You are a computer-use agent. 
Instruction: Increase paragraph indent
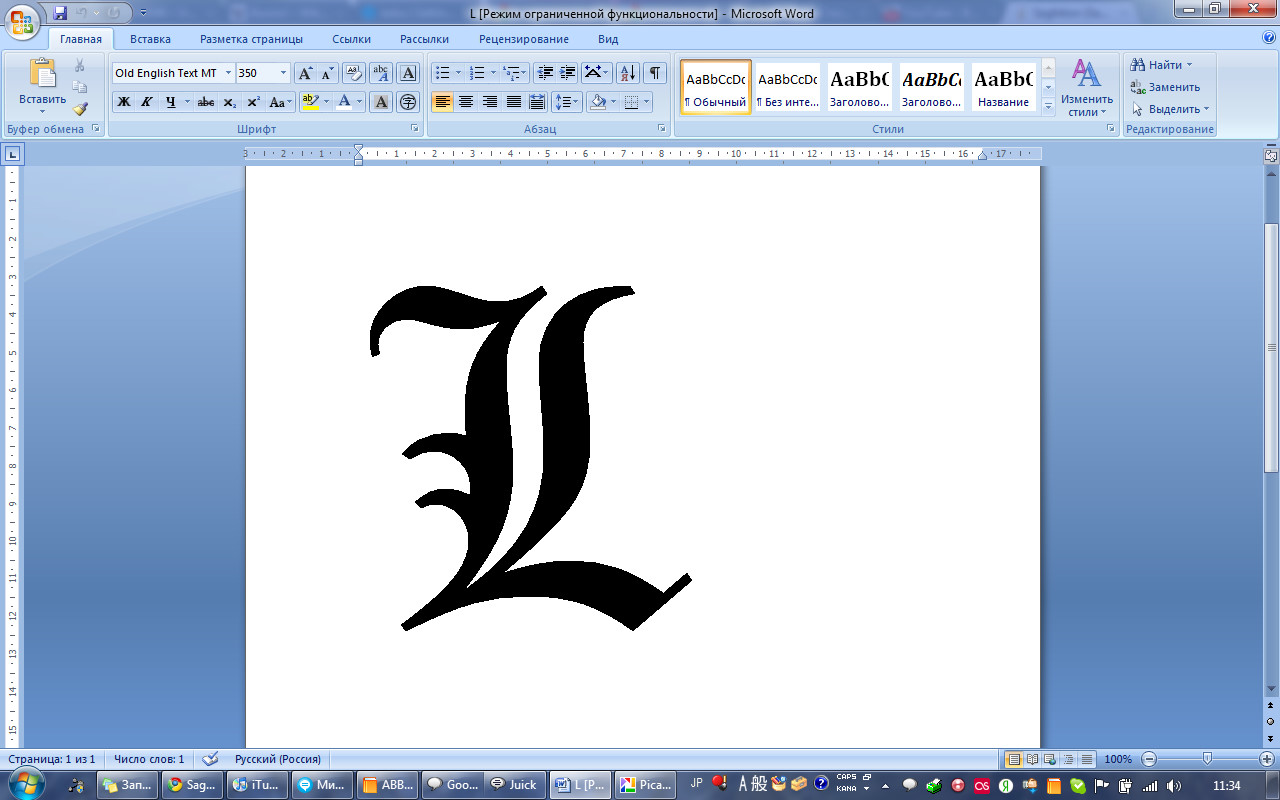point(567,73)
